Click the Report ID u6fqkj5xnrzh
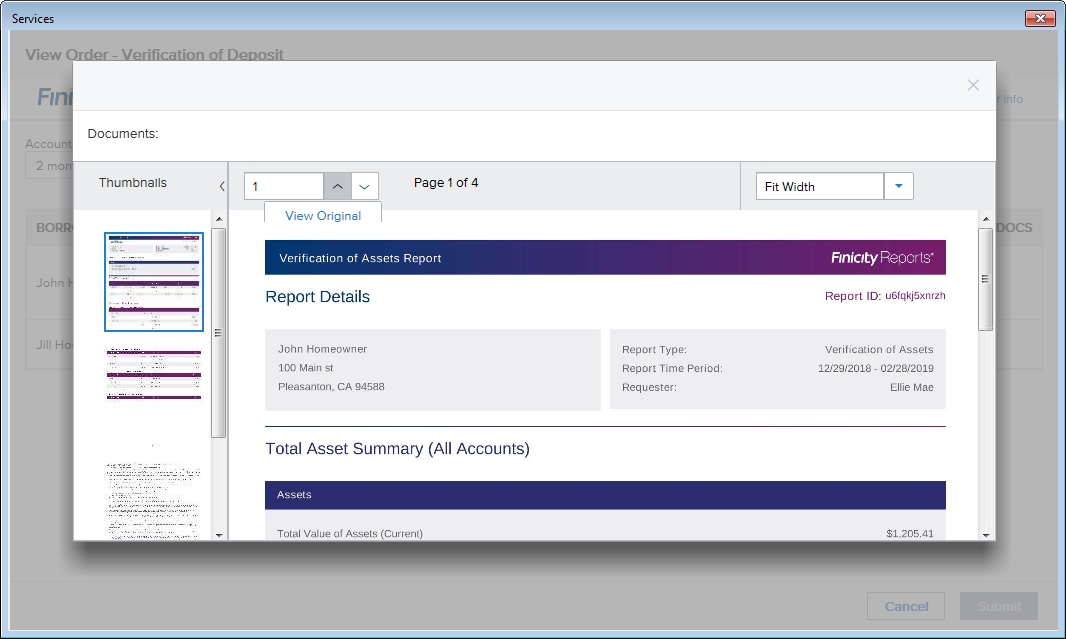 885,296
